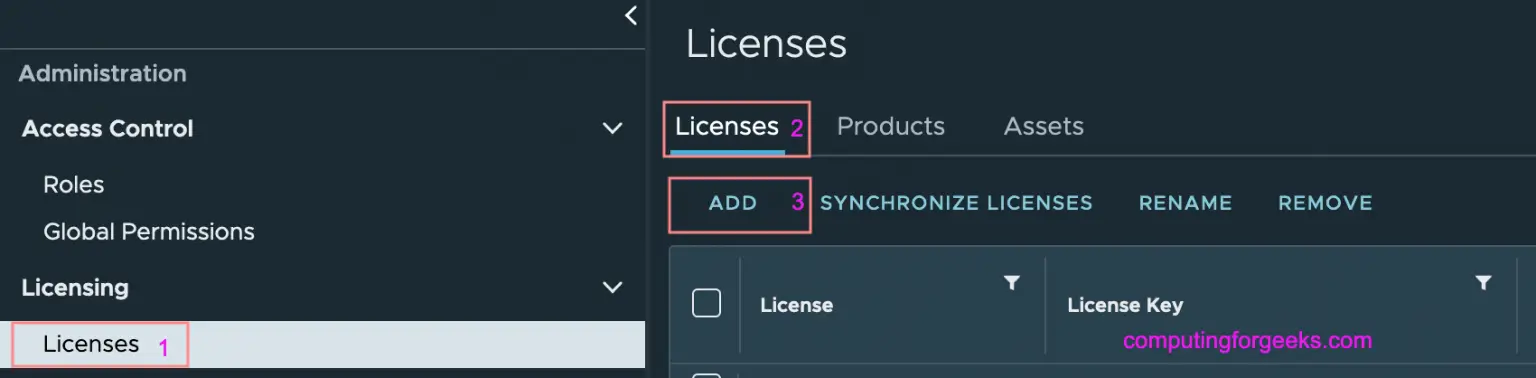Viewport: 1536px width, 378px height.
Task: Sort by the License column header
Action: click(x=796, y=305)
